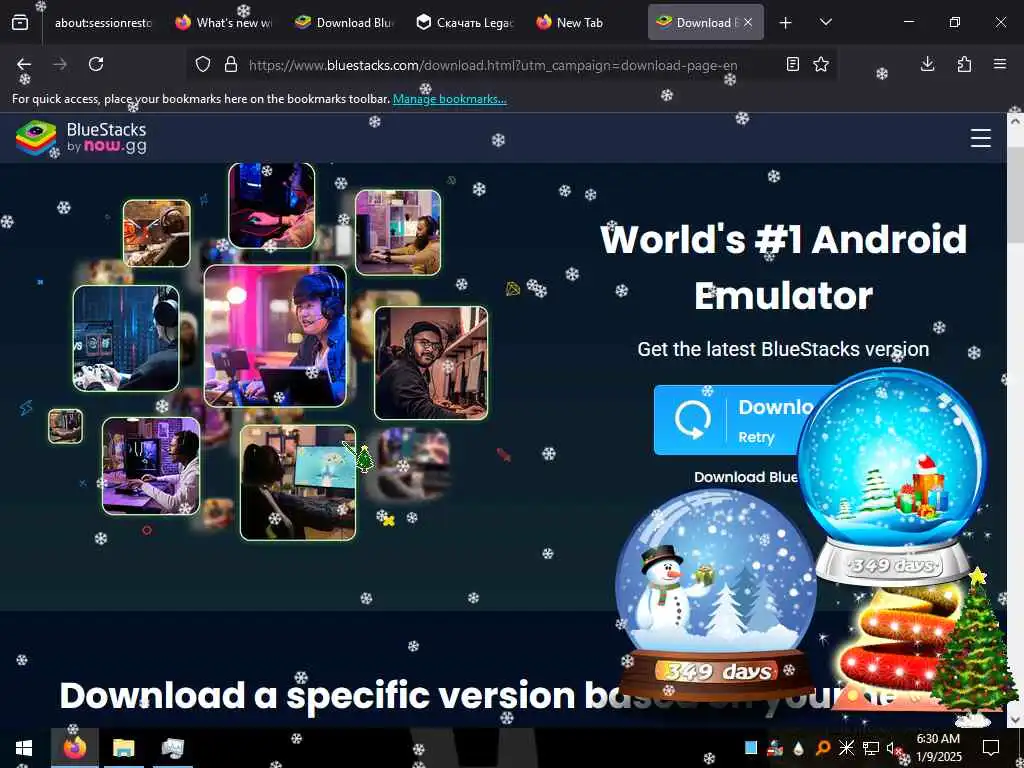Open the BlueStacks site hamburger menu

click(x=980, y=138)
